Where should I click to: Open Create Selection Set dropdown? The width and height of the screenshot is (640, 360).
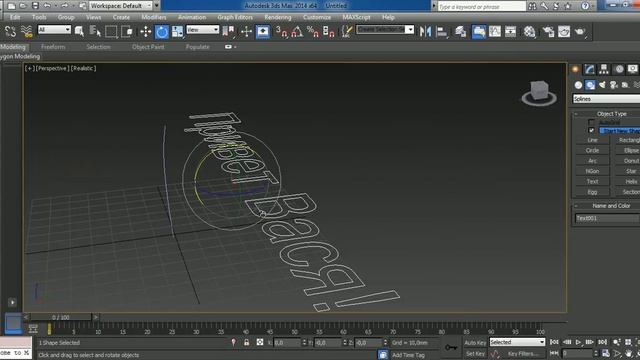[385, 30]
